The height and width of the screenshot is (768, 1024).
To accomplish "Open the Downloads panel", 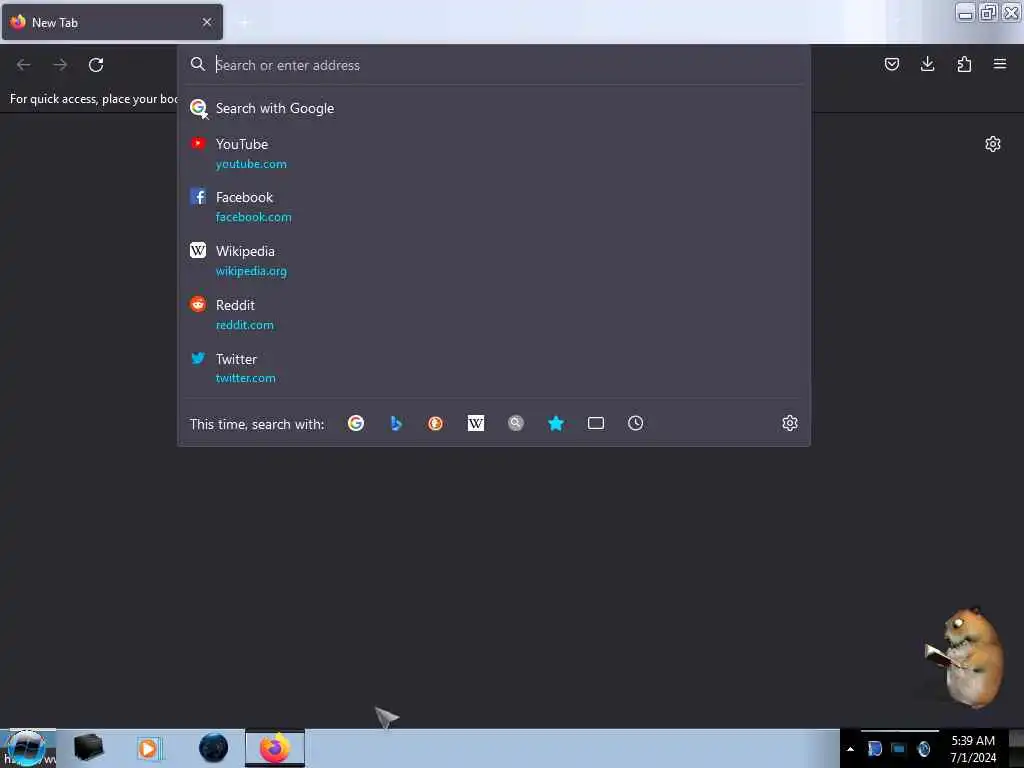I will [927, 64].
